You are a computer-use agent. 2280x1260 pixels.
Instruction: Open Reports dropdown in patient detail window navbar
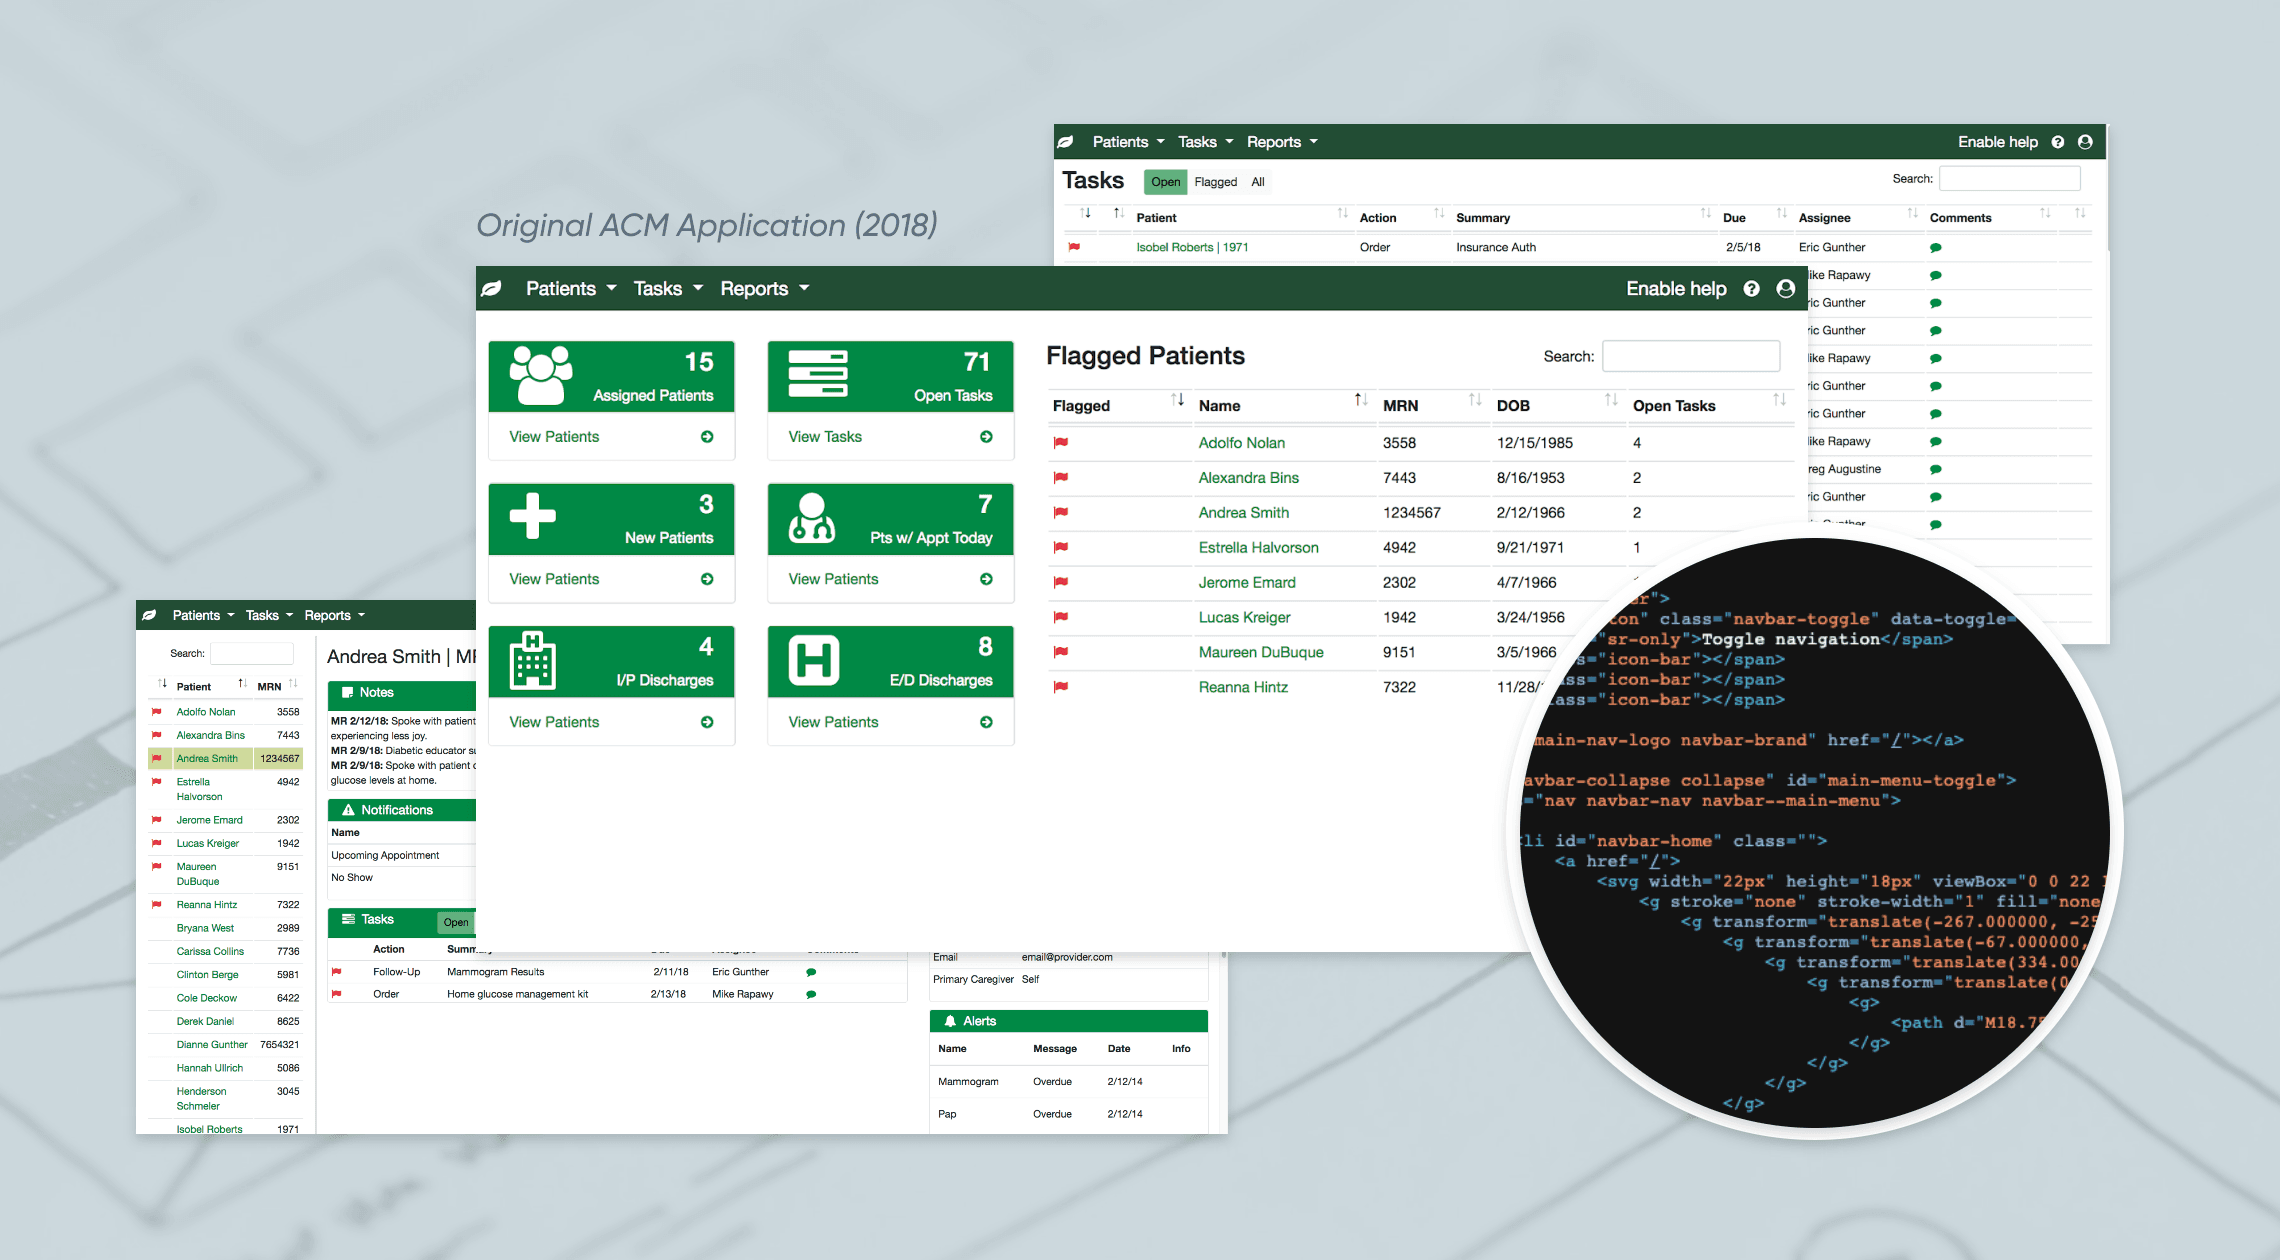pyautogui.click(x=334, y=616)
